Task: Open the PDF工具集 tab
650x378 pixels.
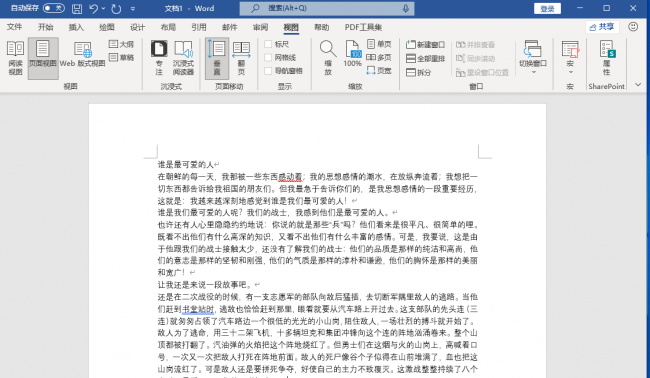Action: (x=363, y=27)
